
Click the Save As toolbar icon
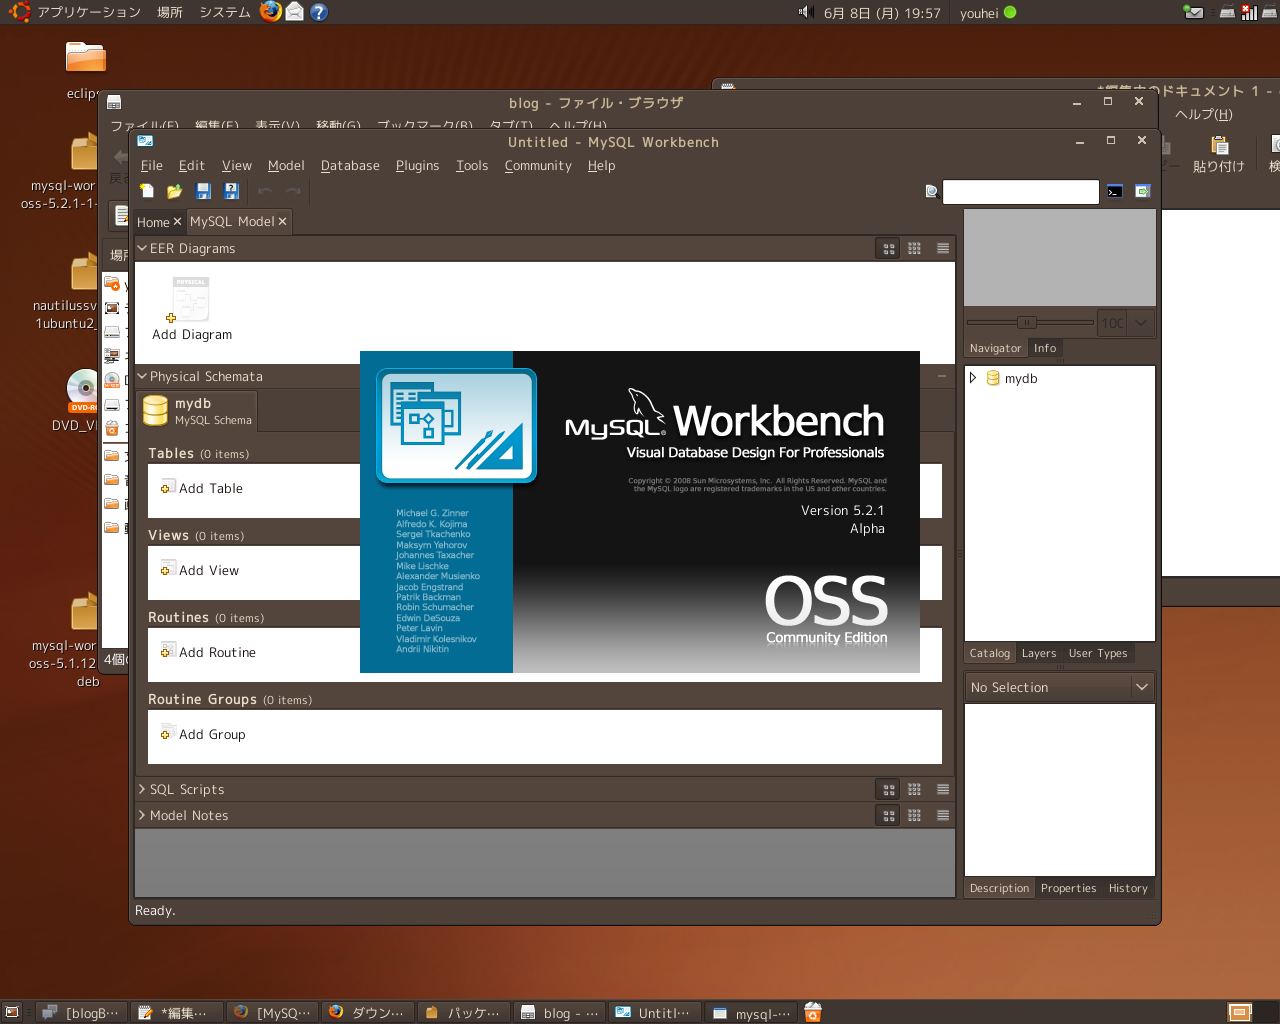(x=231, y=191)
